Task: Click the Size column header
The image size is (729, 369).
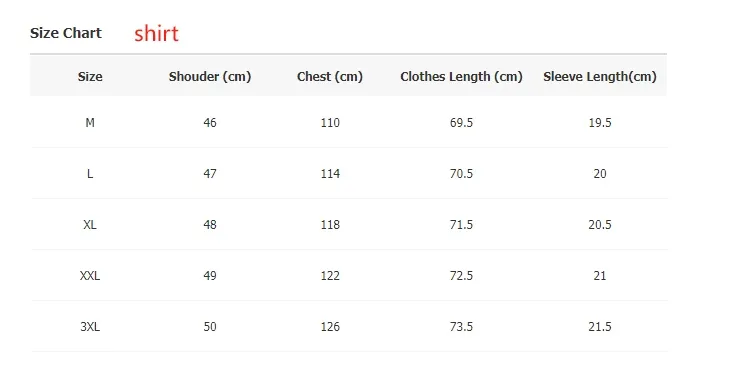Action: coord(90,76)
